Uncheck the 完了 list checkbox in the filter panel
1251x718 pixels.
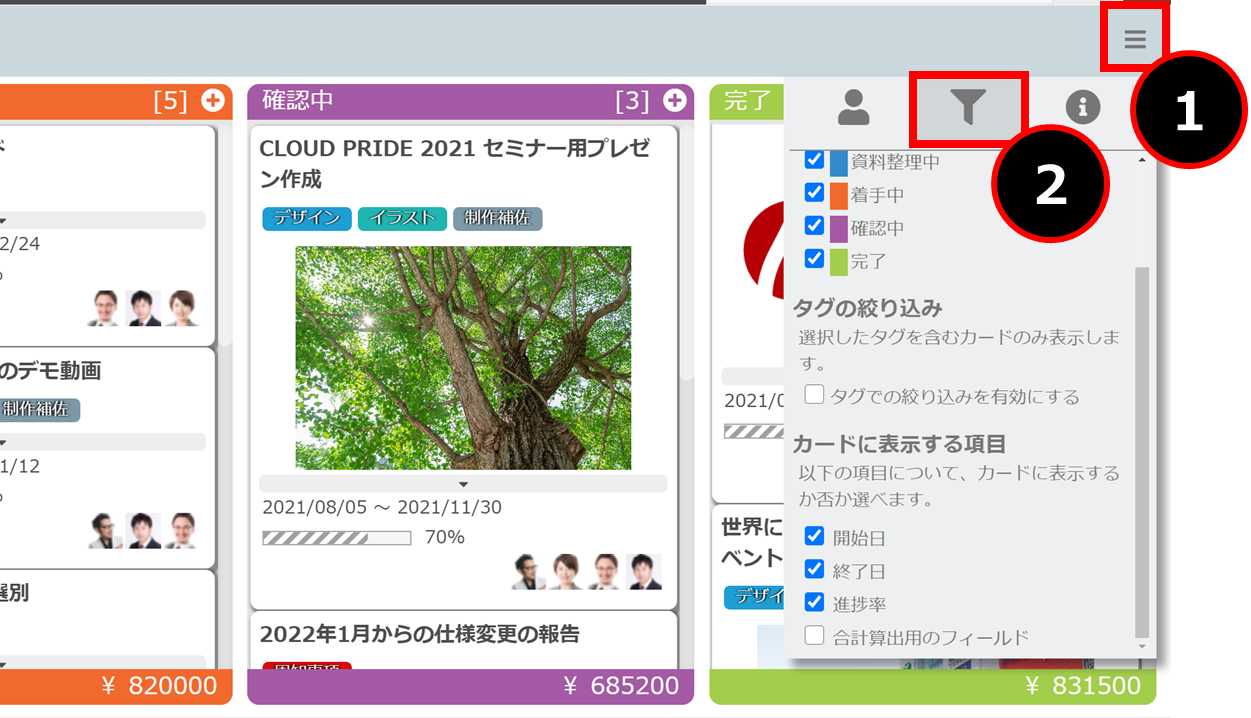814,259
